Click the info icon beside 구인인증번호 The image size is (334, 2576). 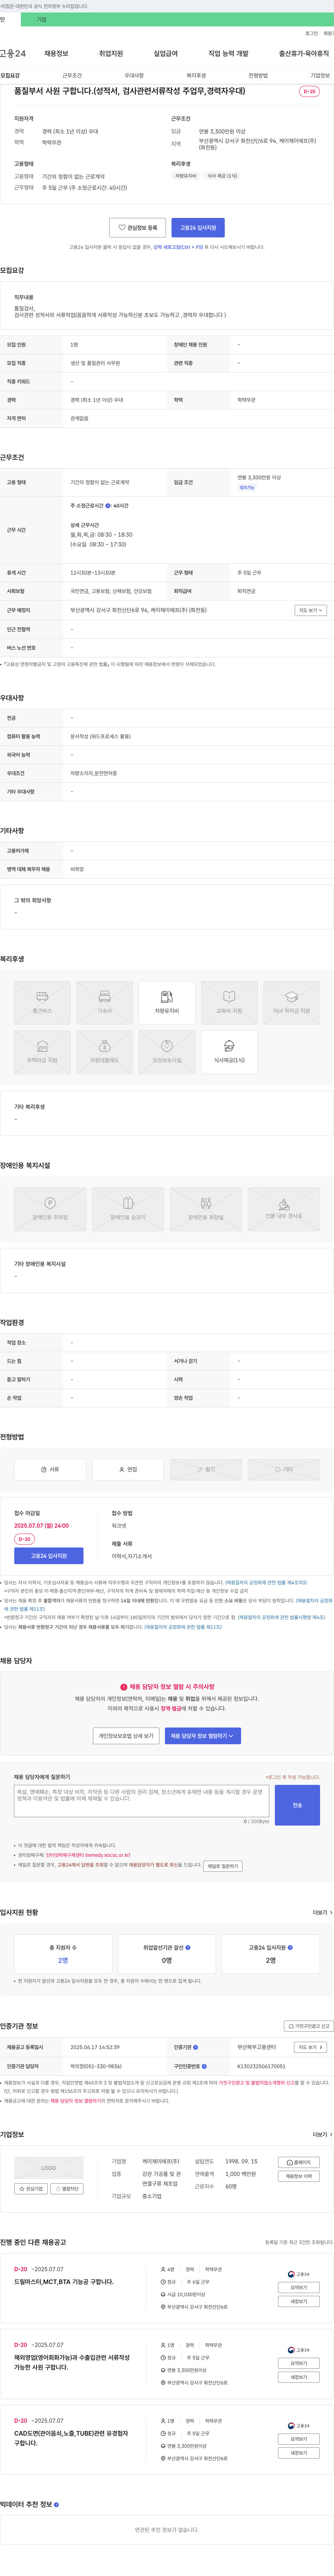click(204, 2066)
